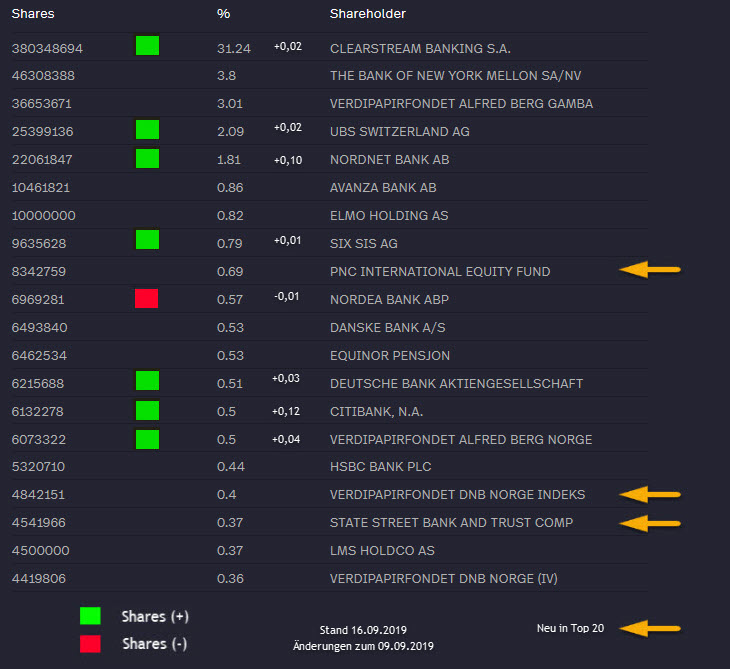730x669 pixels.
Task: Select LMS HOLDCO AS name
Action: [x=382, y=550]
